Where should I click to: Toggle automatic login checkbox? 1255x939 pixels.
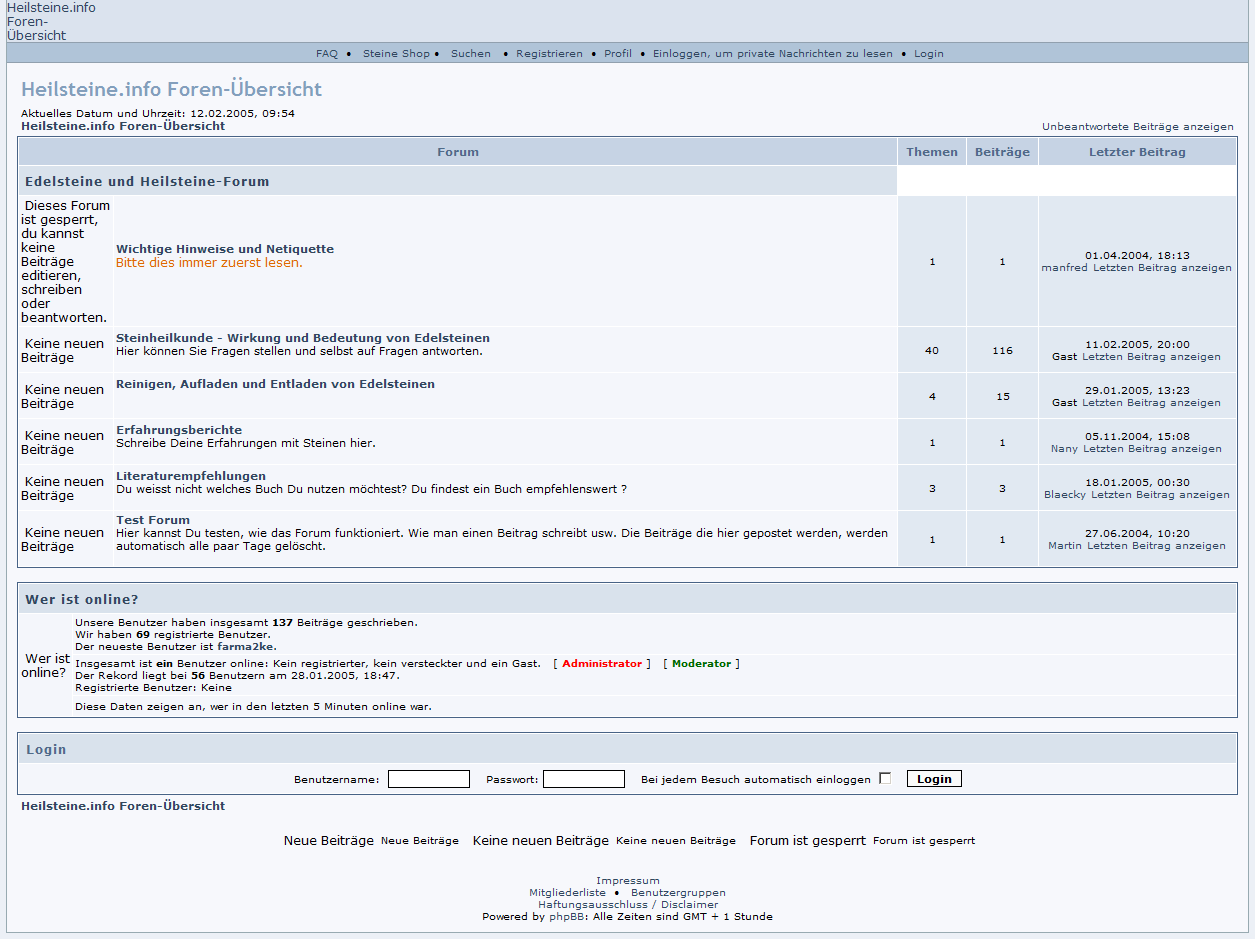tap(885, 779)
